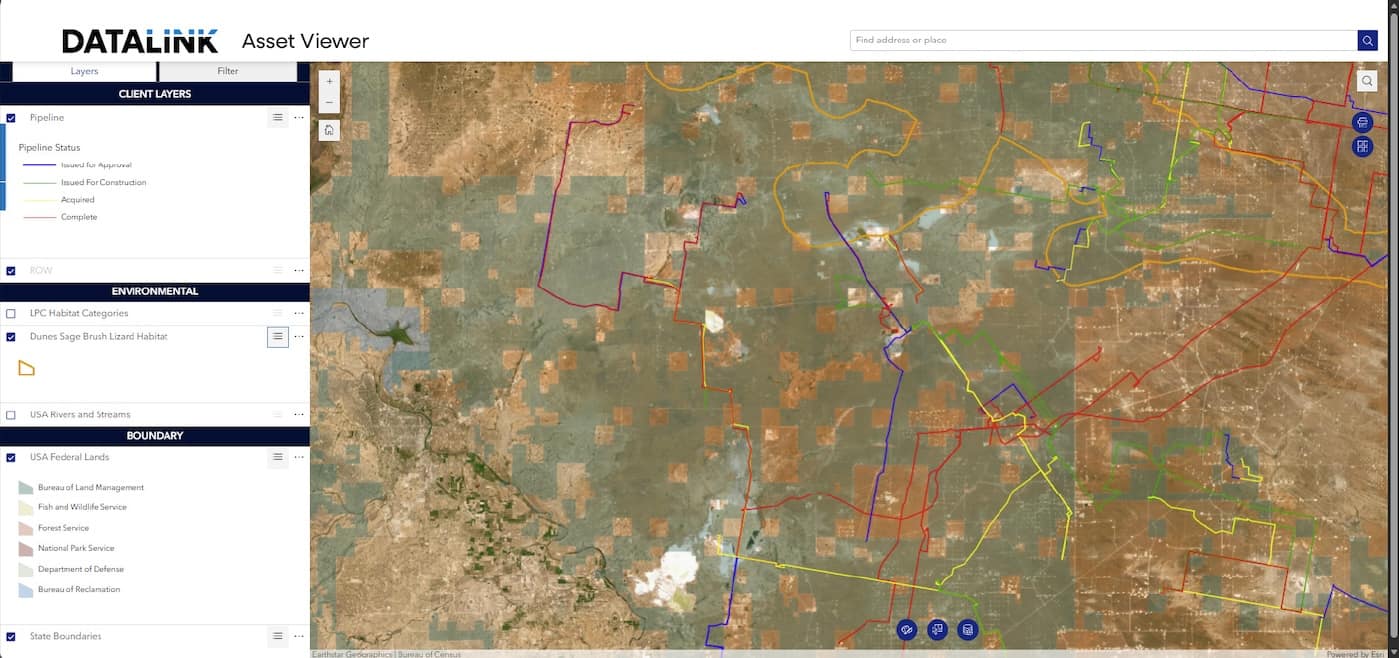Zoom in on the map
This screenshot has height=658, width=1399.
point(329,81)
